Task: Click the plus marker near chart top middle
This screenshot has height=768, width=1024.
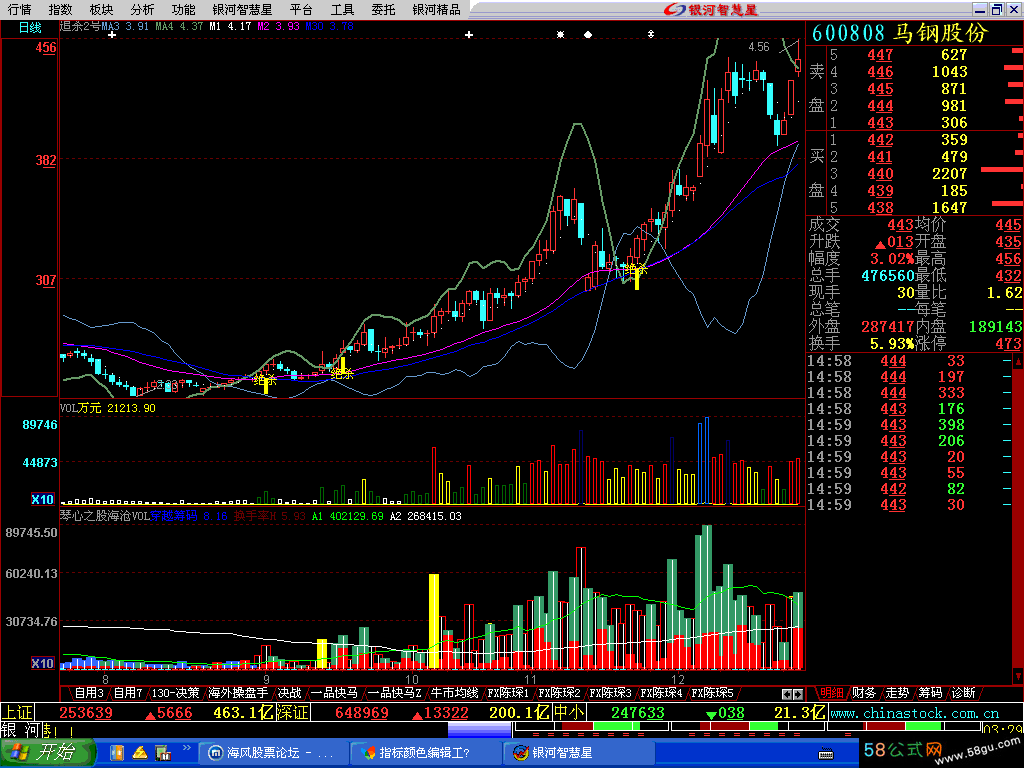Action: (469, 35)
